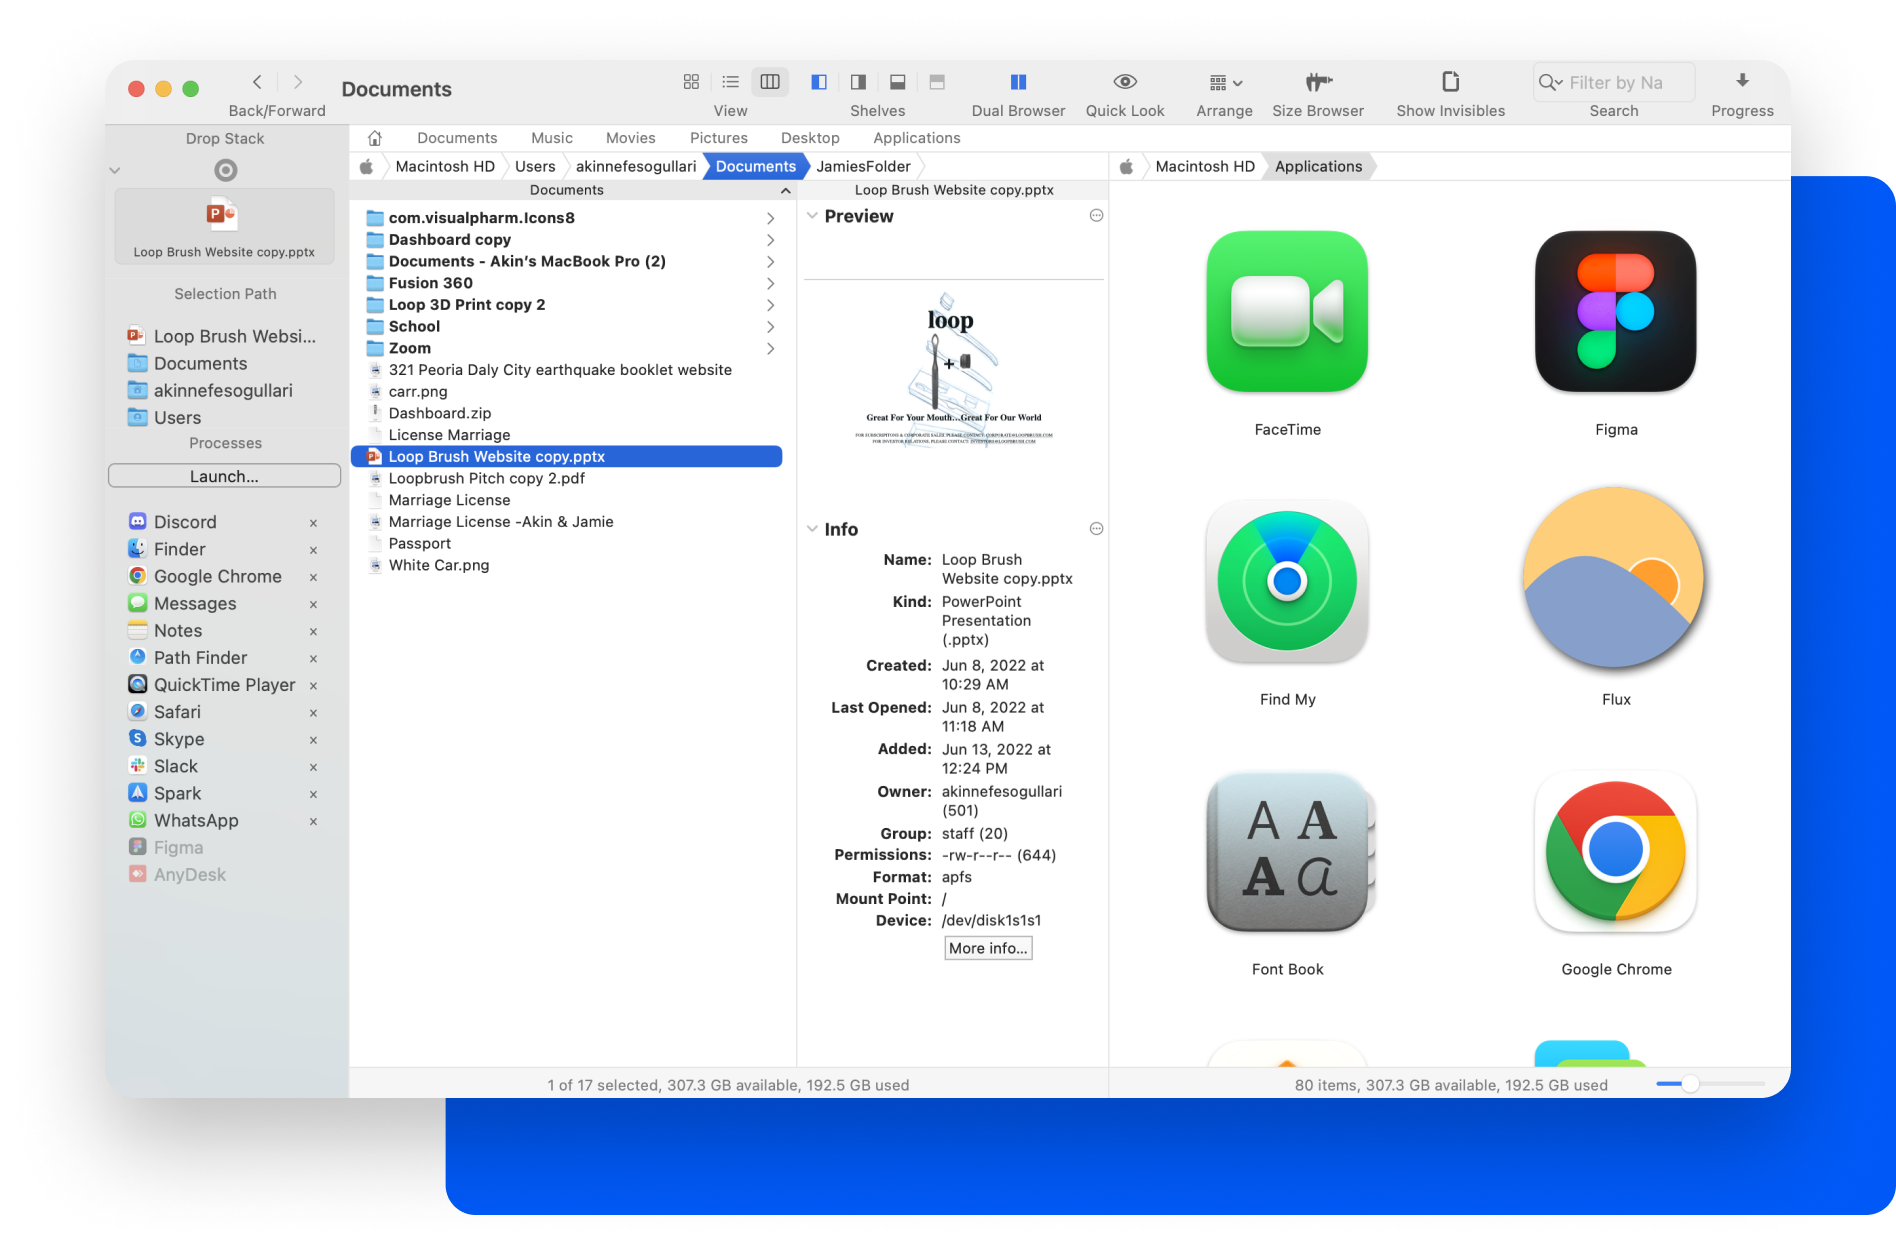Toggle the right shelf panel
The width and height of the screenshot is (1896, 1248).
(x=858, y=82)
